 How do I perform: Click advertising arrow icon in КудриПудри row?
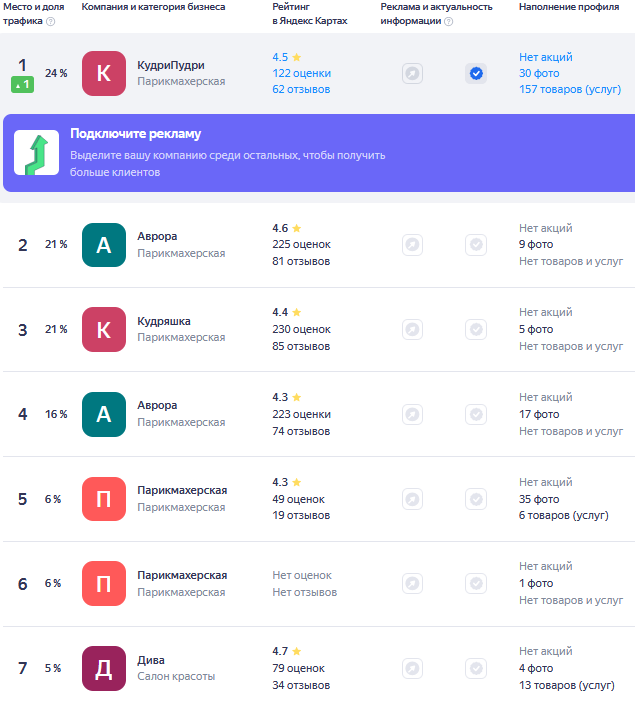coord(412,73)
